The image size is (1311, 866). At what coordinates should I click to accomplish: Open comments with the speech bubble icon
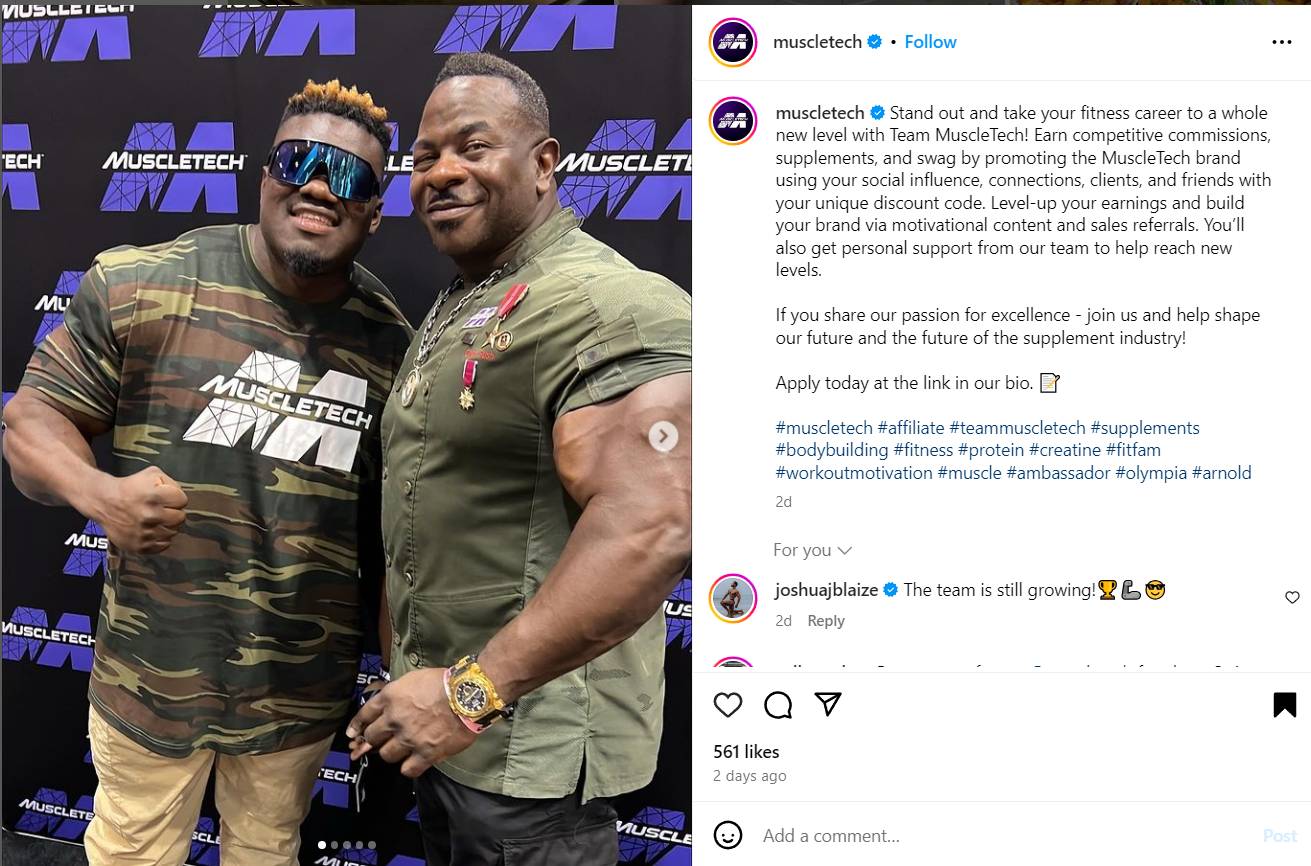778,705
